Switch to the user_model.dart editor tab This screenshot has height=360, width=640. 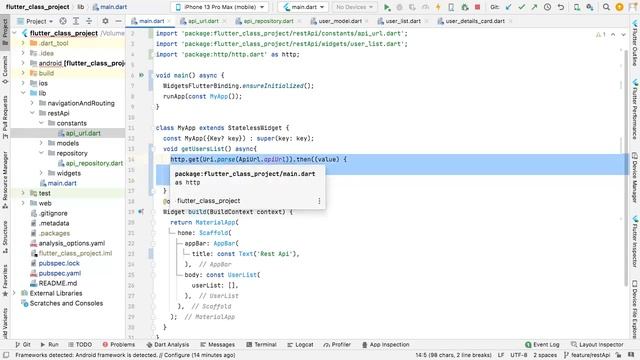coord(340,21)
